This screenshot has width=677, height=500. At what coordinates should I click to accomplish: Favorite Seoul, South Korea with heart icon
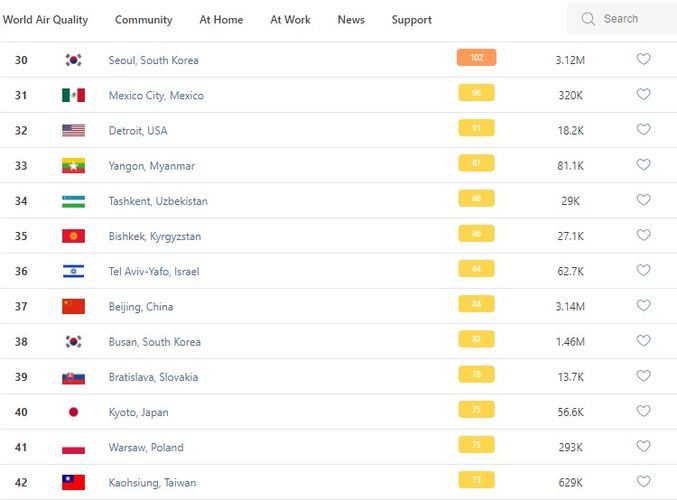click(x=643, y=59)
